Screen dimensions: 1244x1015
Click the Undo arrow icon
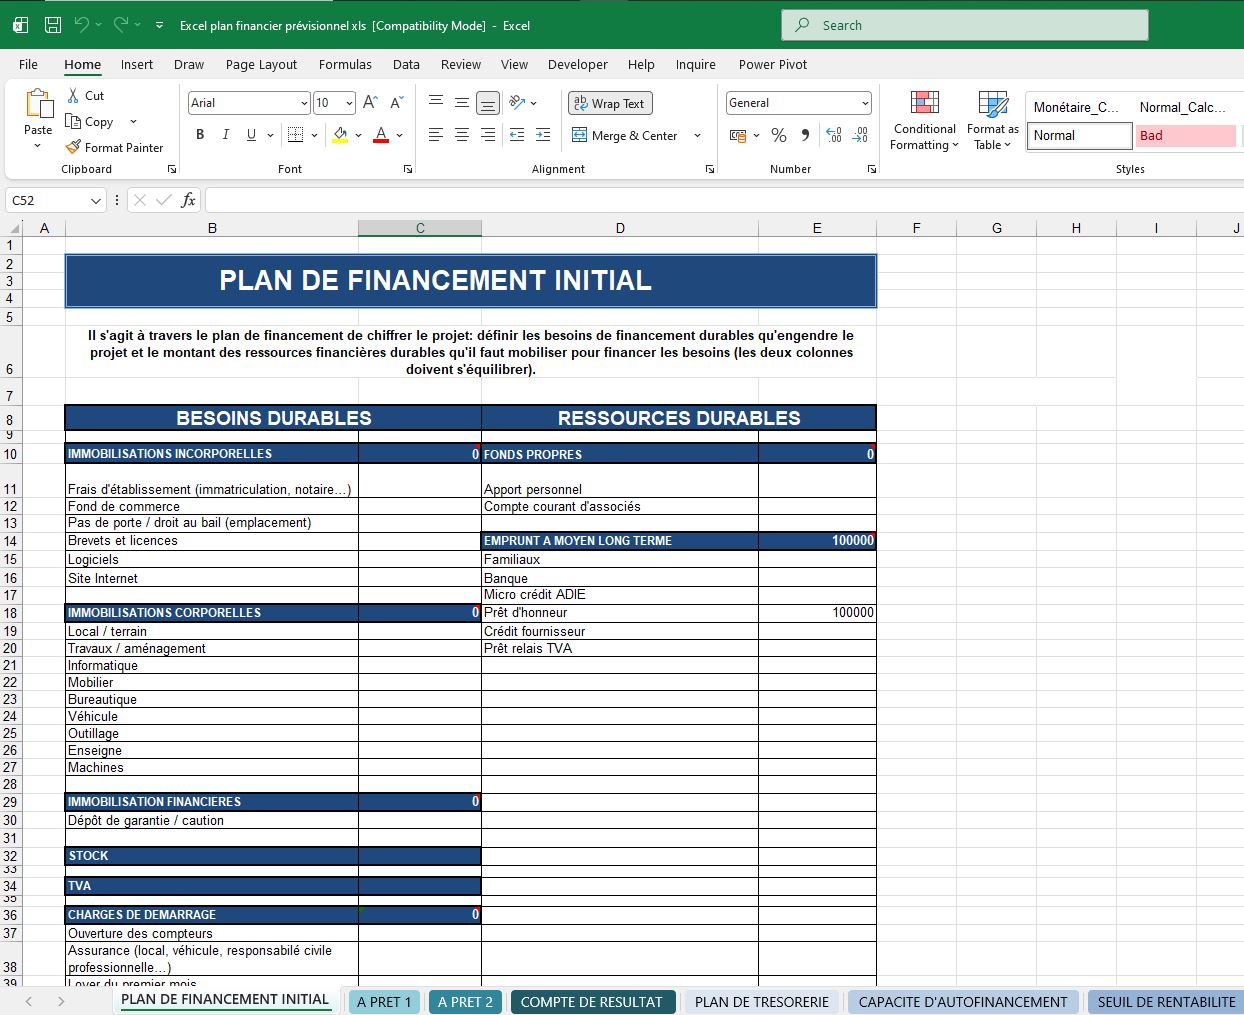(x=82, y=25)
